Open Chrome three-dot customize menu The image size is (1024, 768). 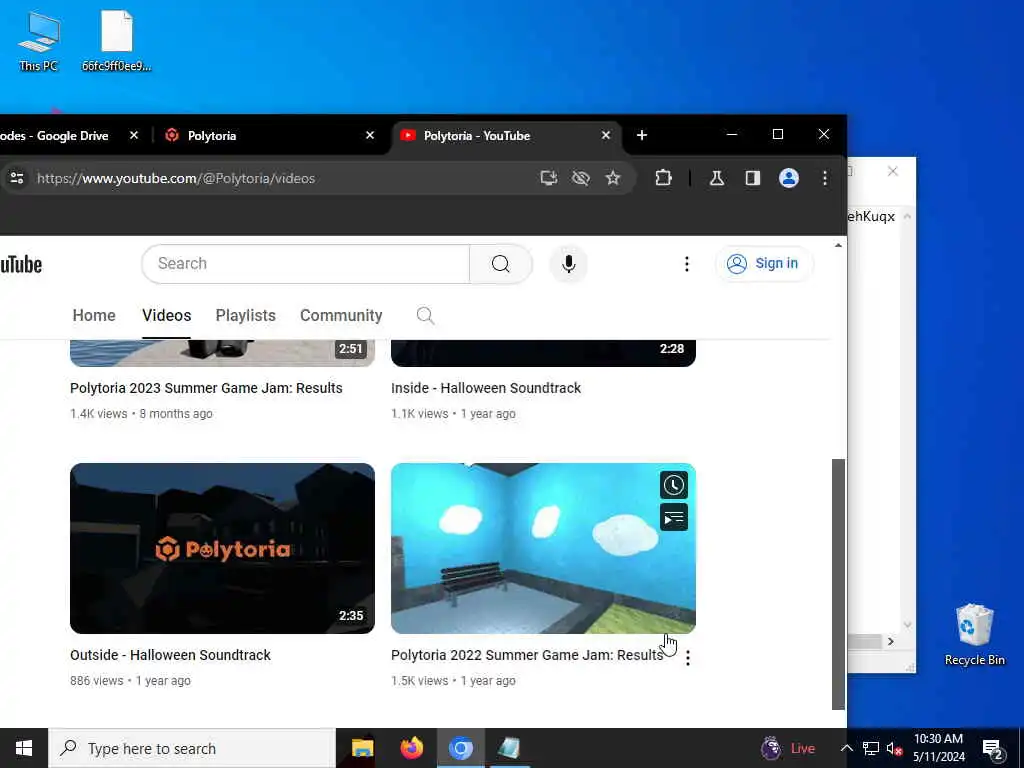[825, 178]
